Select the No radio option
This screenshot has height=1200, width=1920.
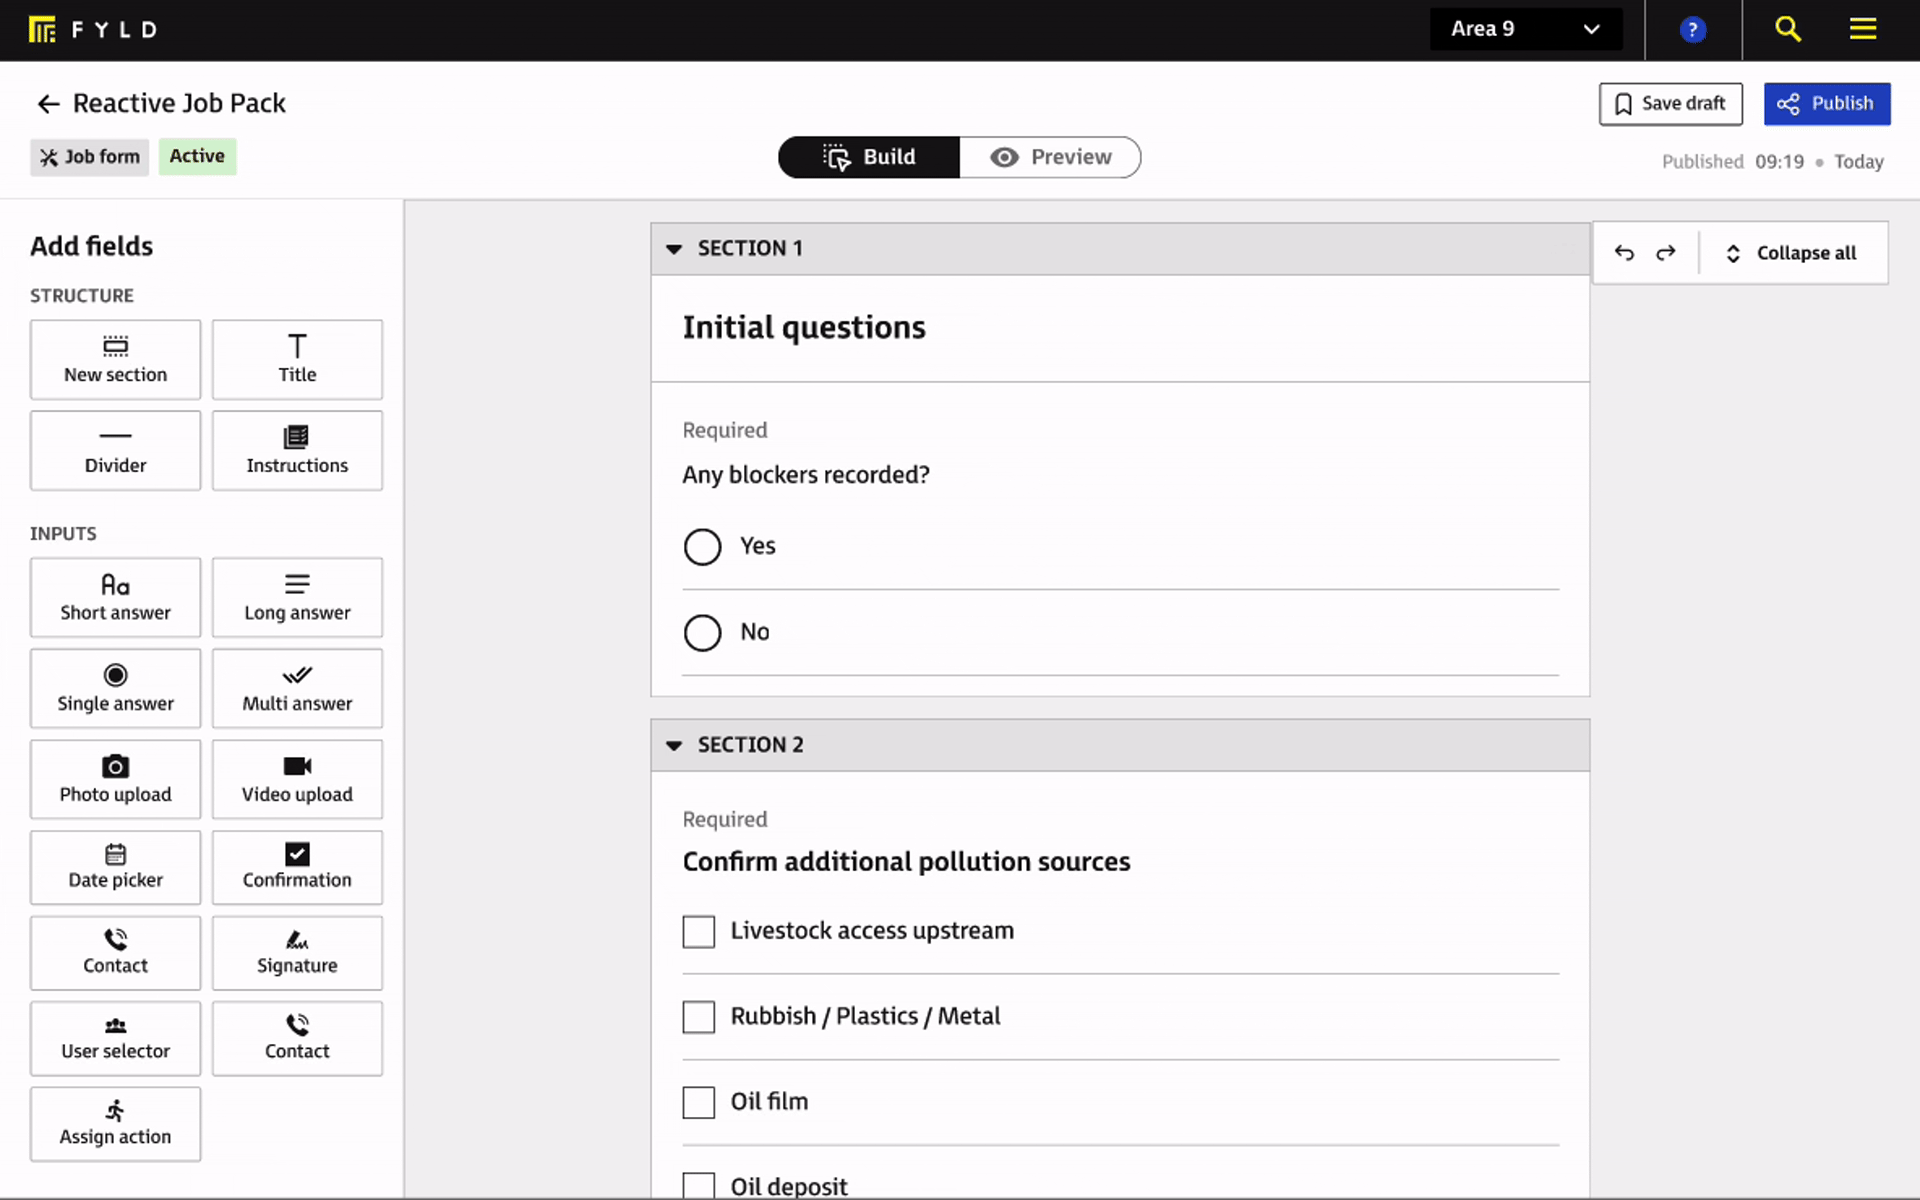702,632
